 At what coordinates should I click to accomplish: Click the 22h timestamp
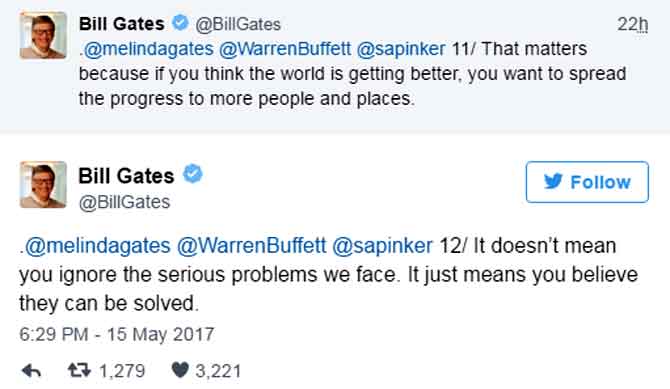tap(632, 24)
